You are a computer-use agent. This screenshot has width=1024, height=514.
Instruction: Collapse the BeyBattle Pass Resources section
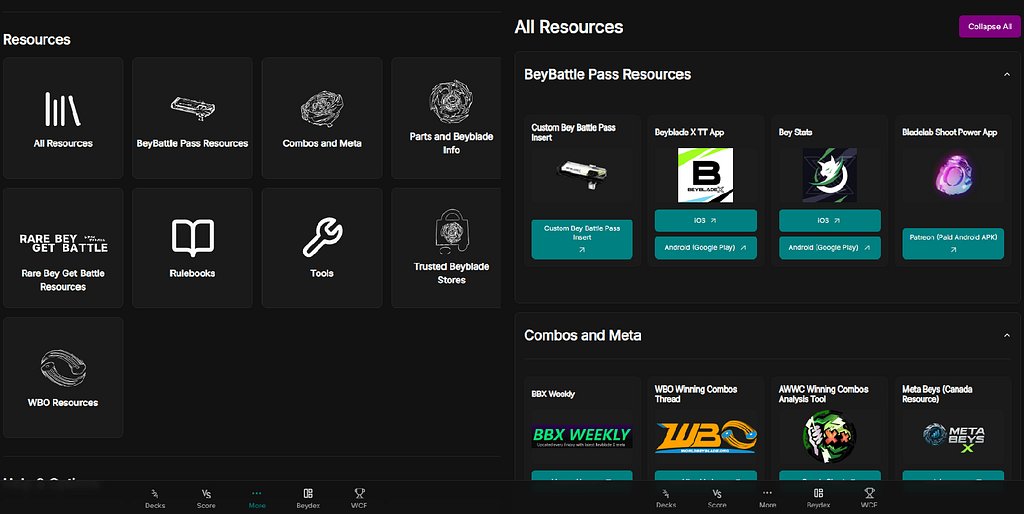(1006, 74)
